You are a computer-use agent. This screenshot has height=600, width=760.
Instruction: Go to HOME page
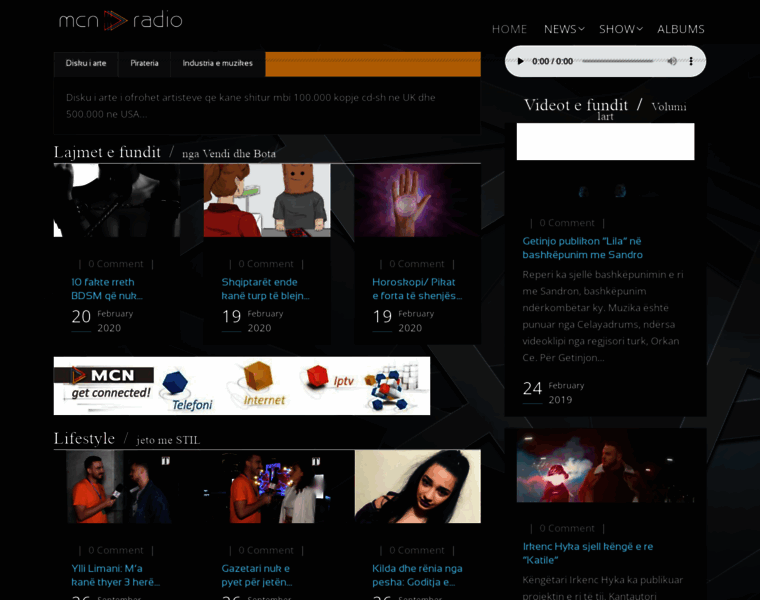click(509, 29)
